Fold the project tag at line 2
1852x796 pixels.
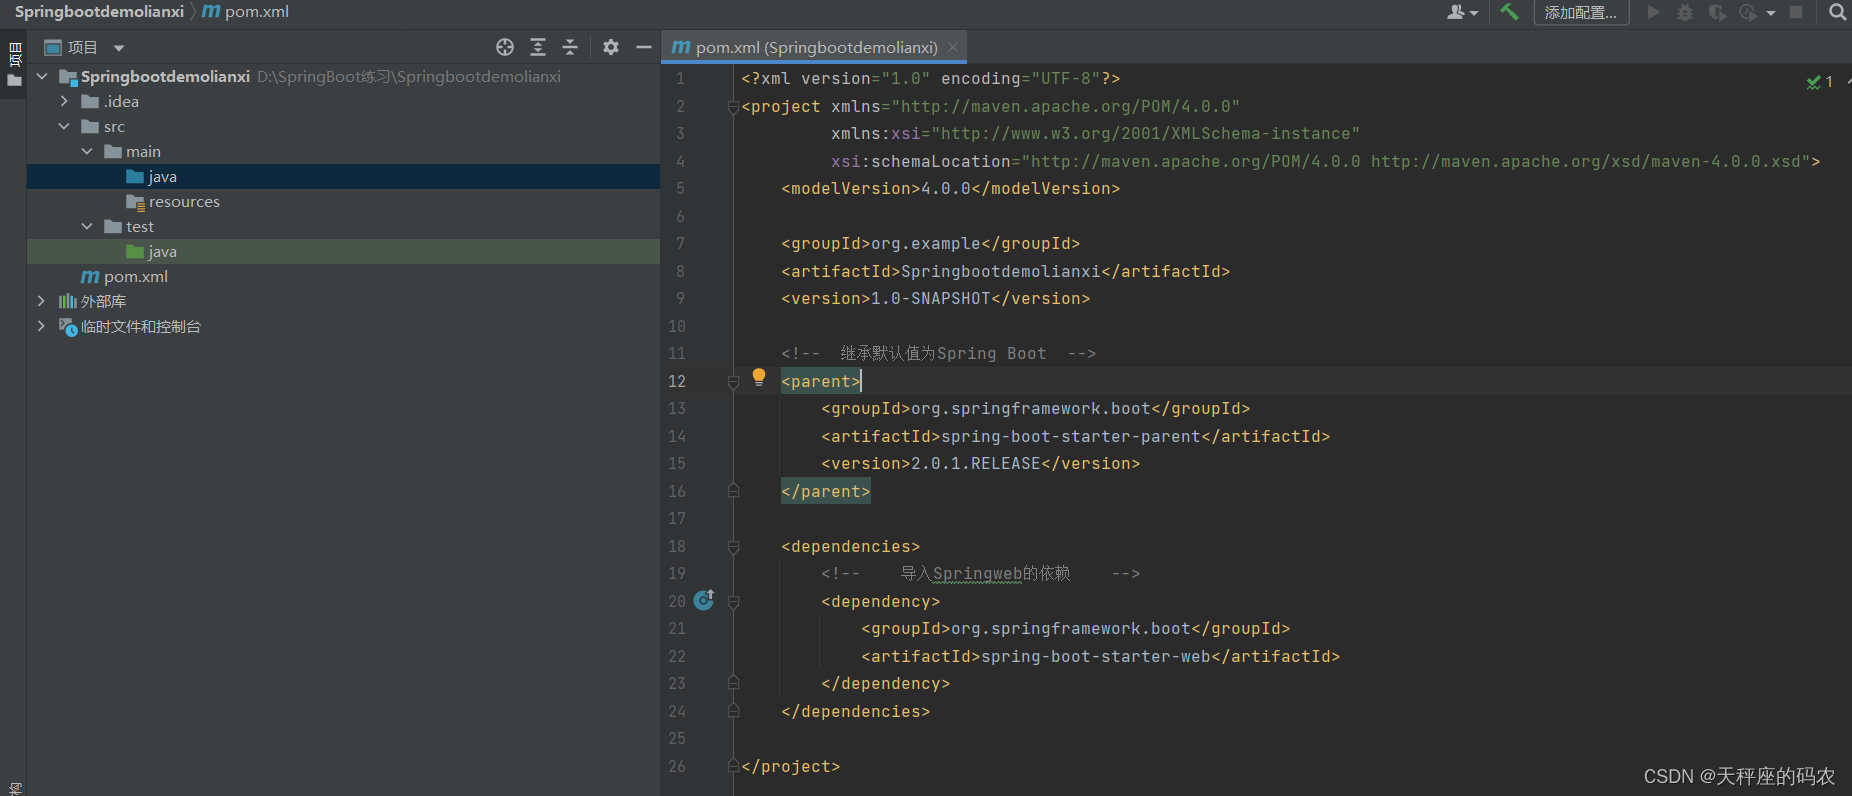coord(733,107)
